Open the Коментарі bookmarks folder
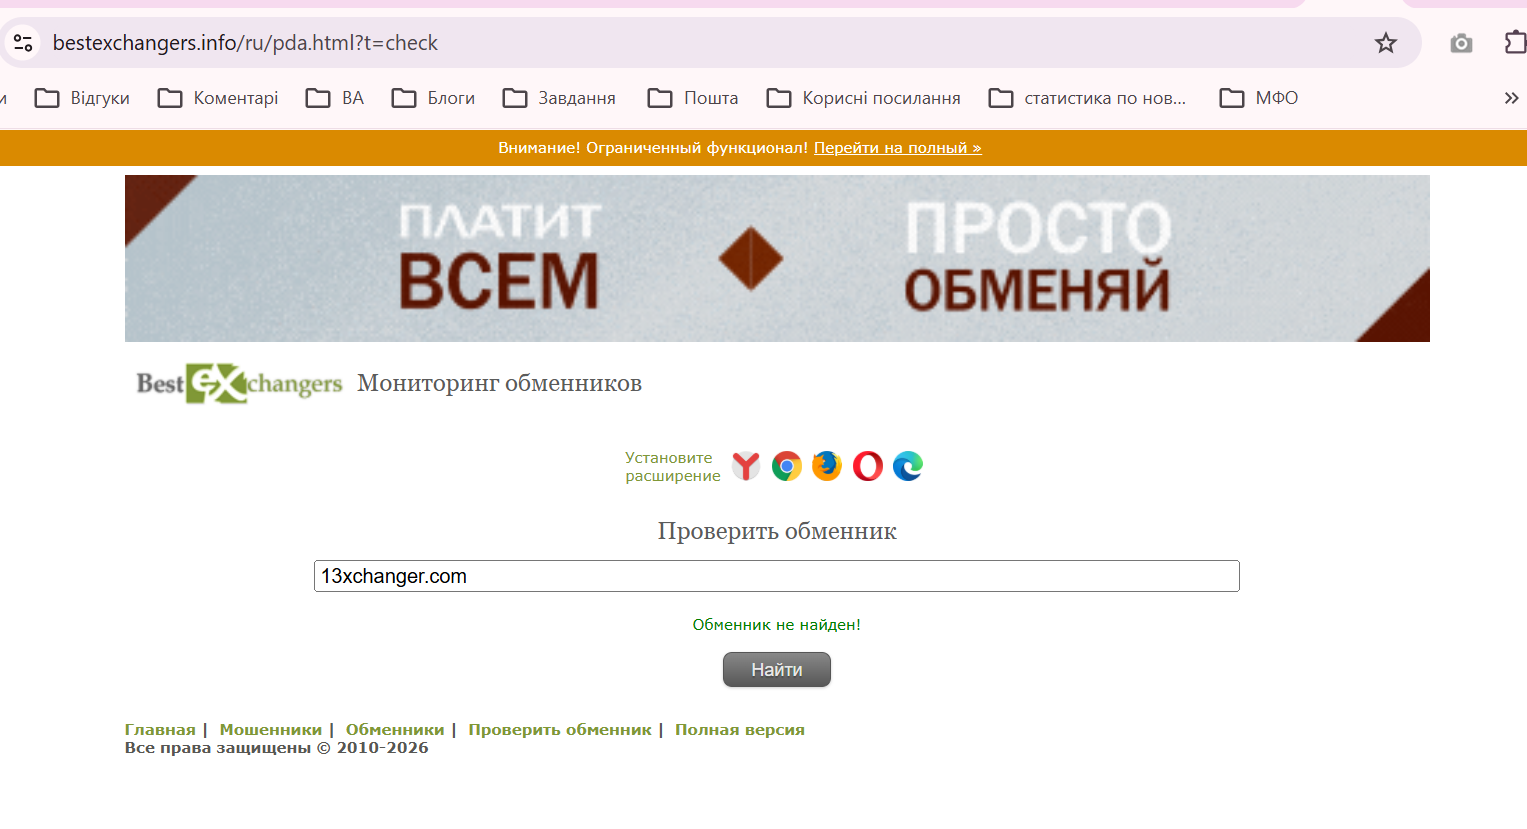This screenshot has height=829, width=1527. pyautogui.click(x=218, y=98)
